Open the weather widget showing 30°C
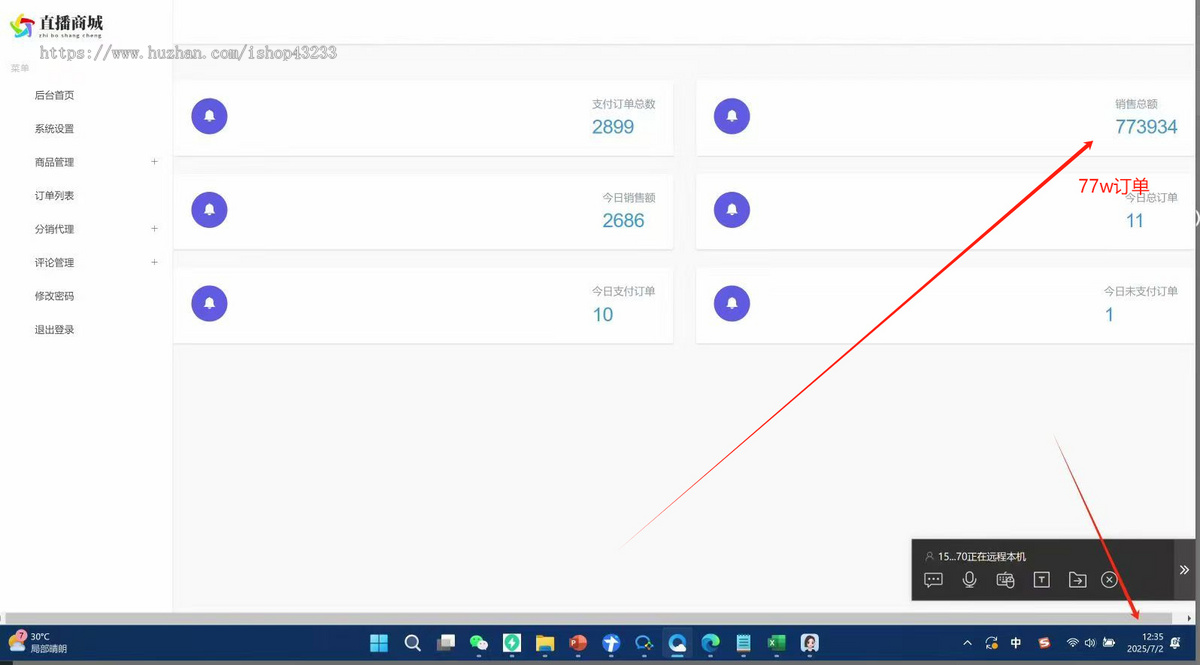This screenshot has height=665, width=1200. click(37, 642)
